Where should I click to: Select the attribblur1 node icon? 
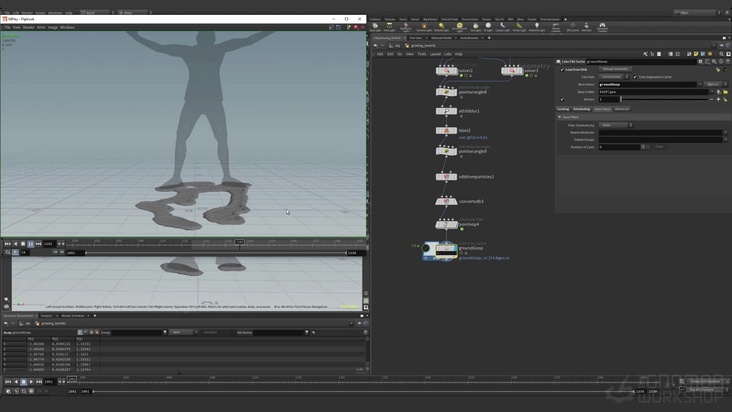[x=447, y=111]
